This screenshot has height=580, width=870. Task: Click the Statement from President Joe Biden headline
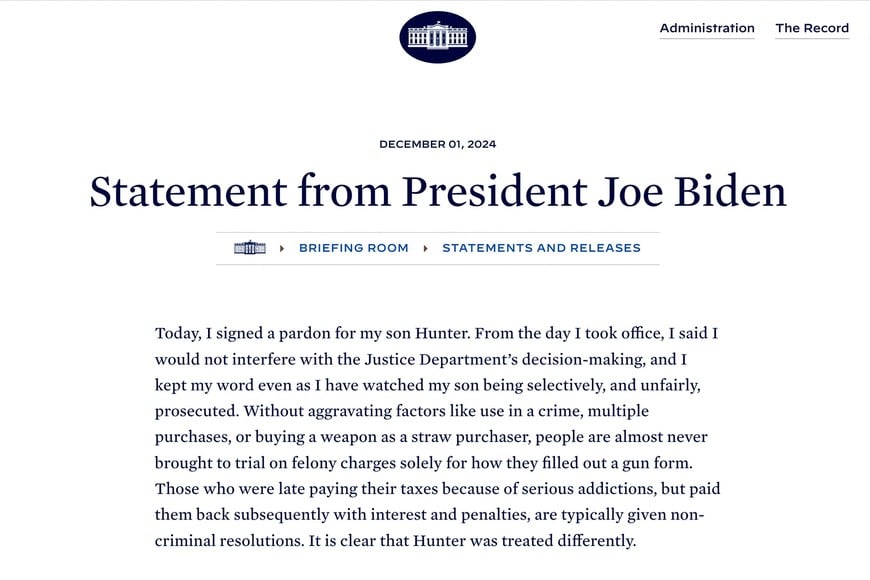[437, 192]
